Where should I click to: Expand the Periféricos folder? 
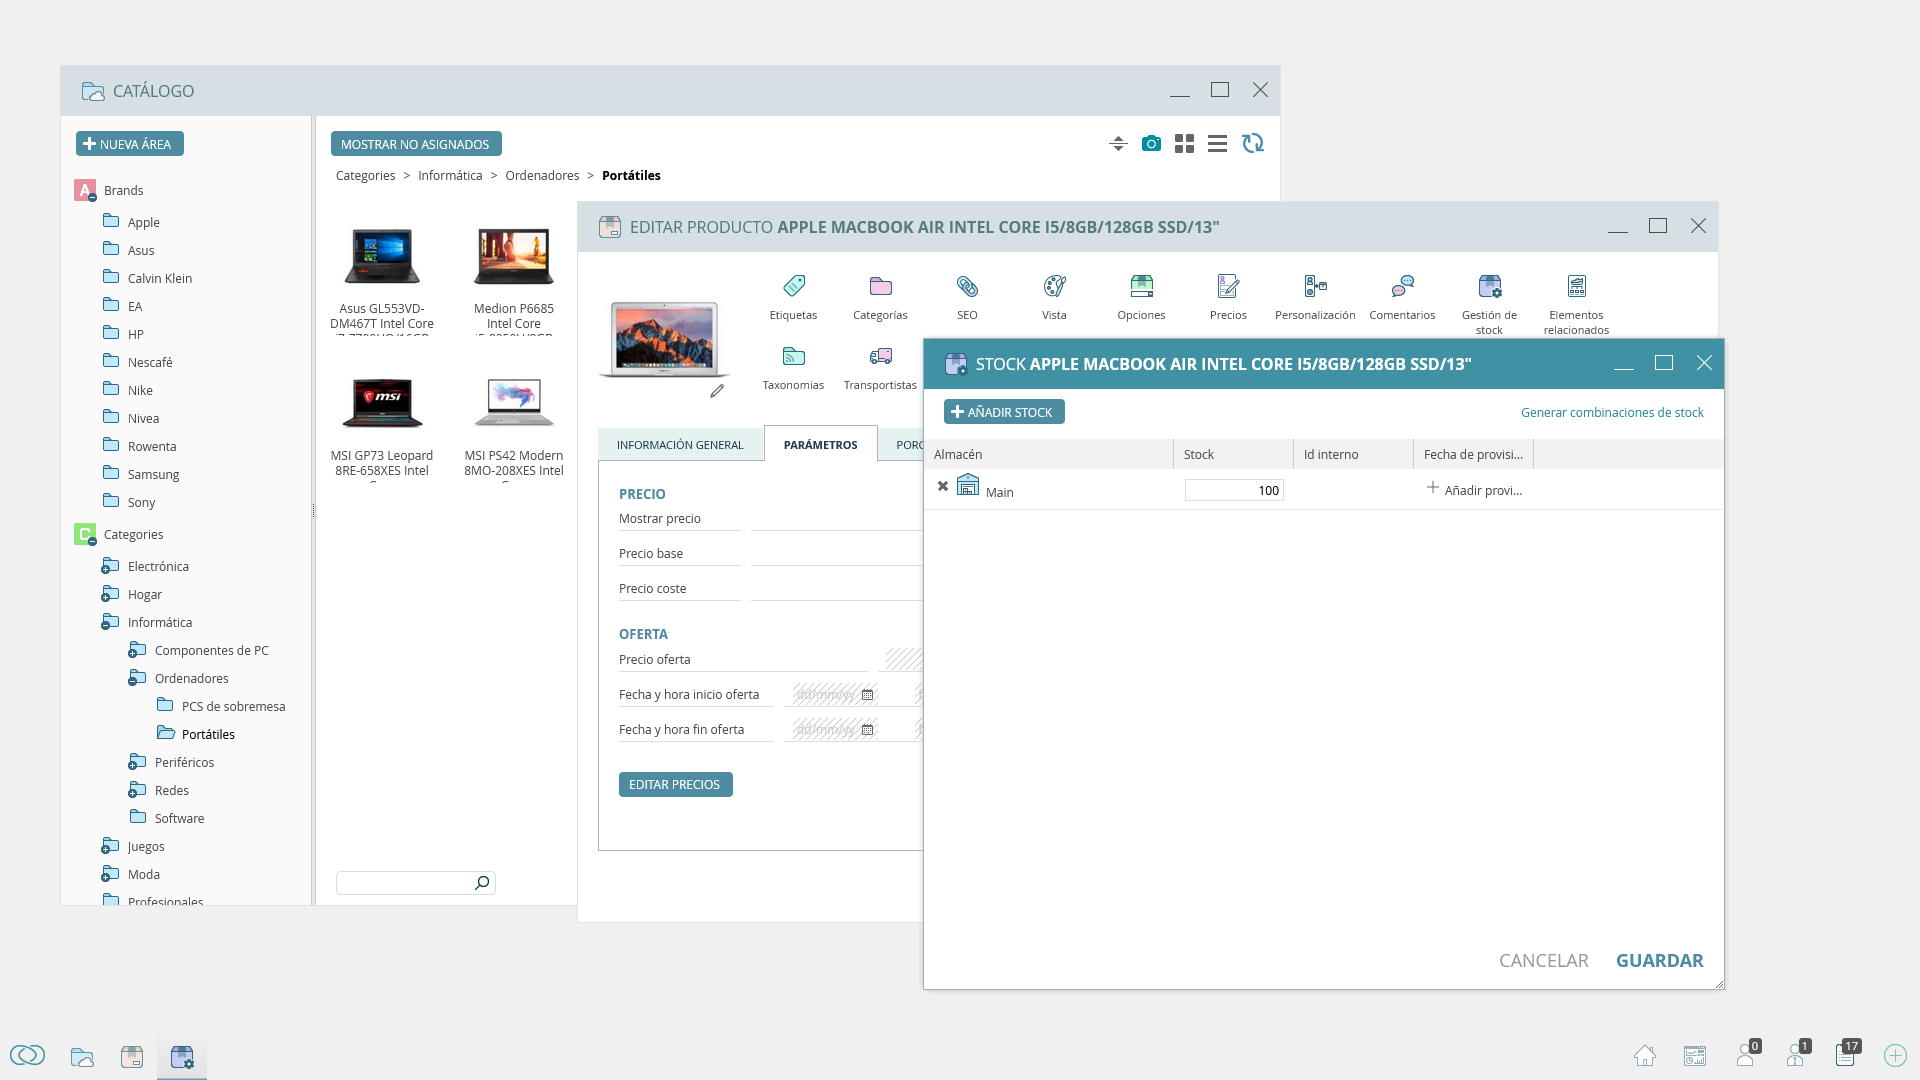pos(132,766)
